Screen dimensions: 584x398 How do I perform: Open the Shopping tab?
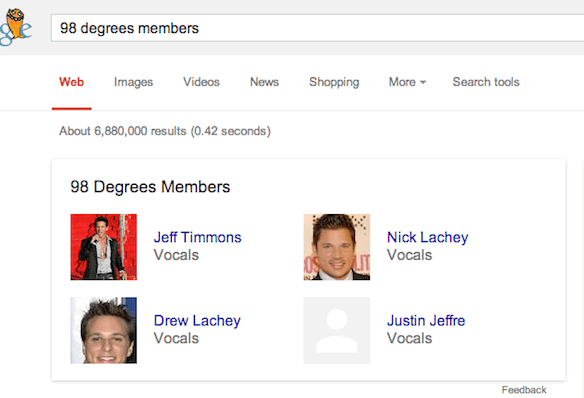[334, 82]
